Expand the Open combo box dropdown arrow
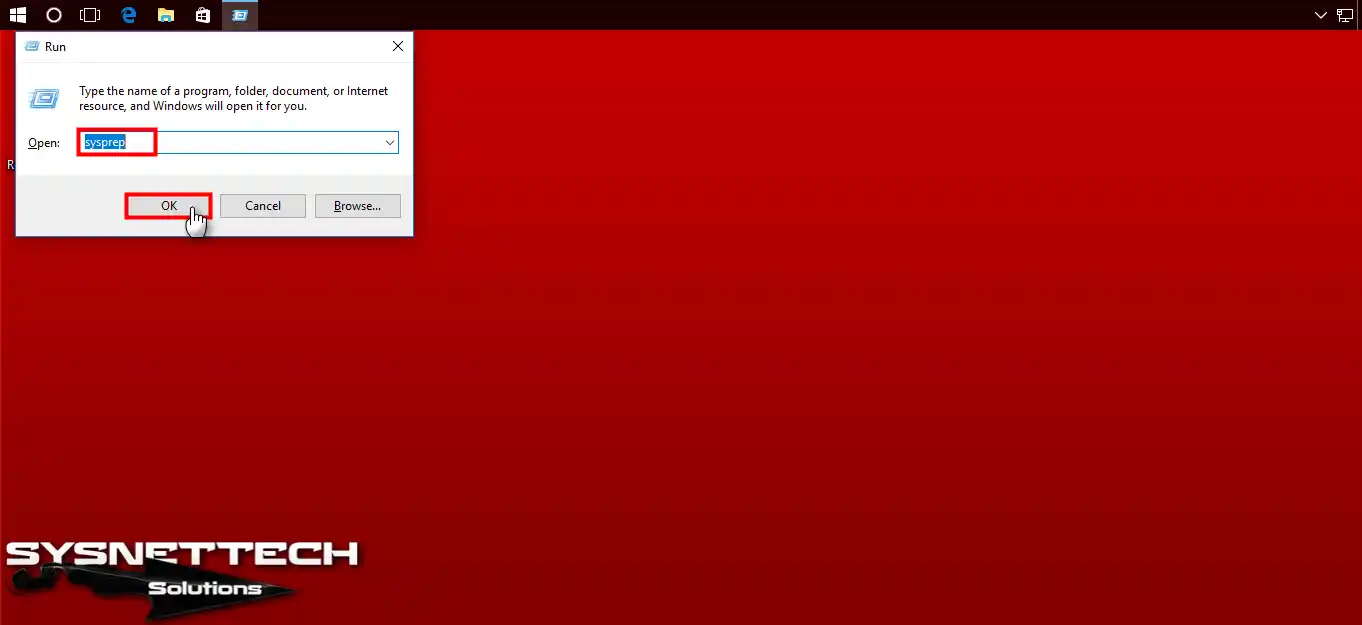The height and width of the screenshot is (625, 1362). [389, 143]
